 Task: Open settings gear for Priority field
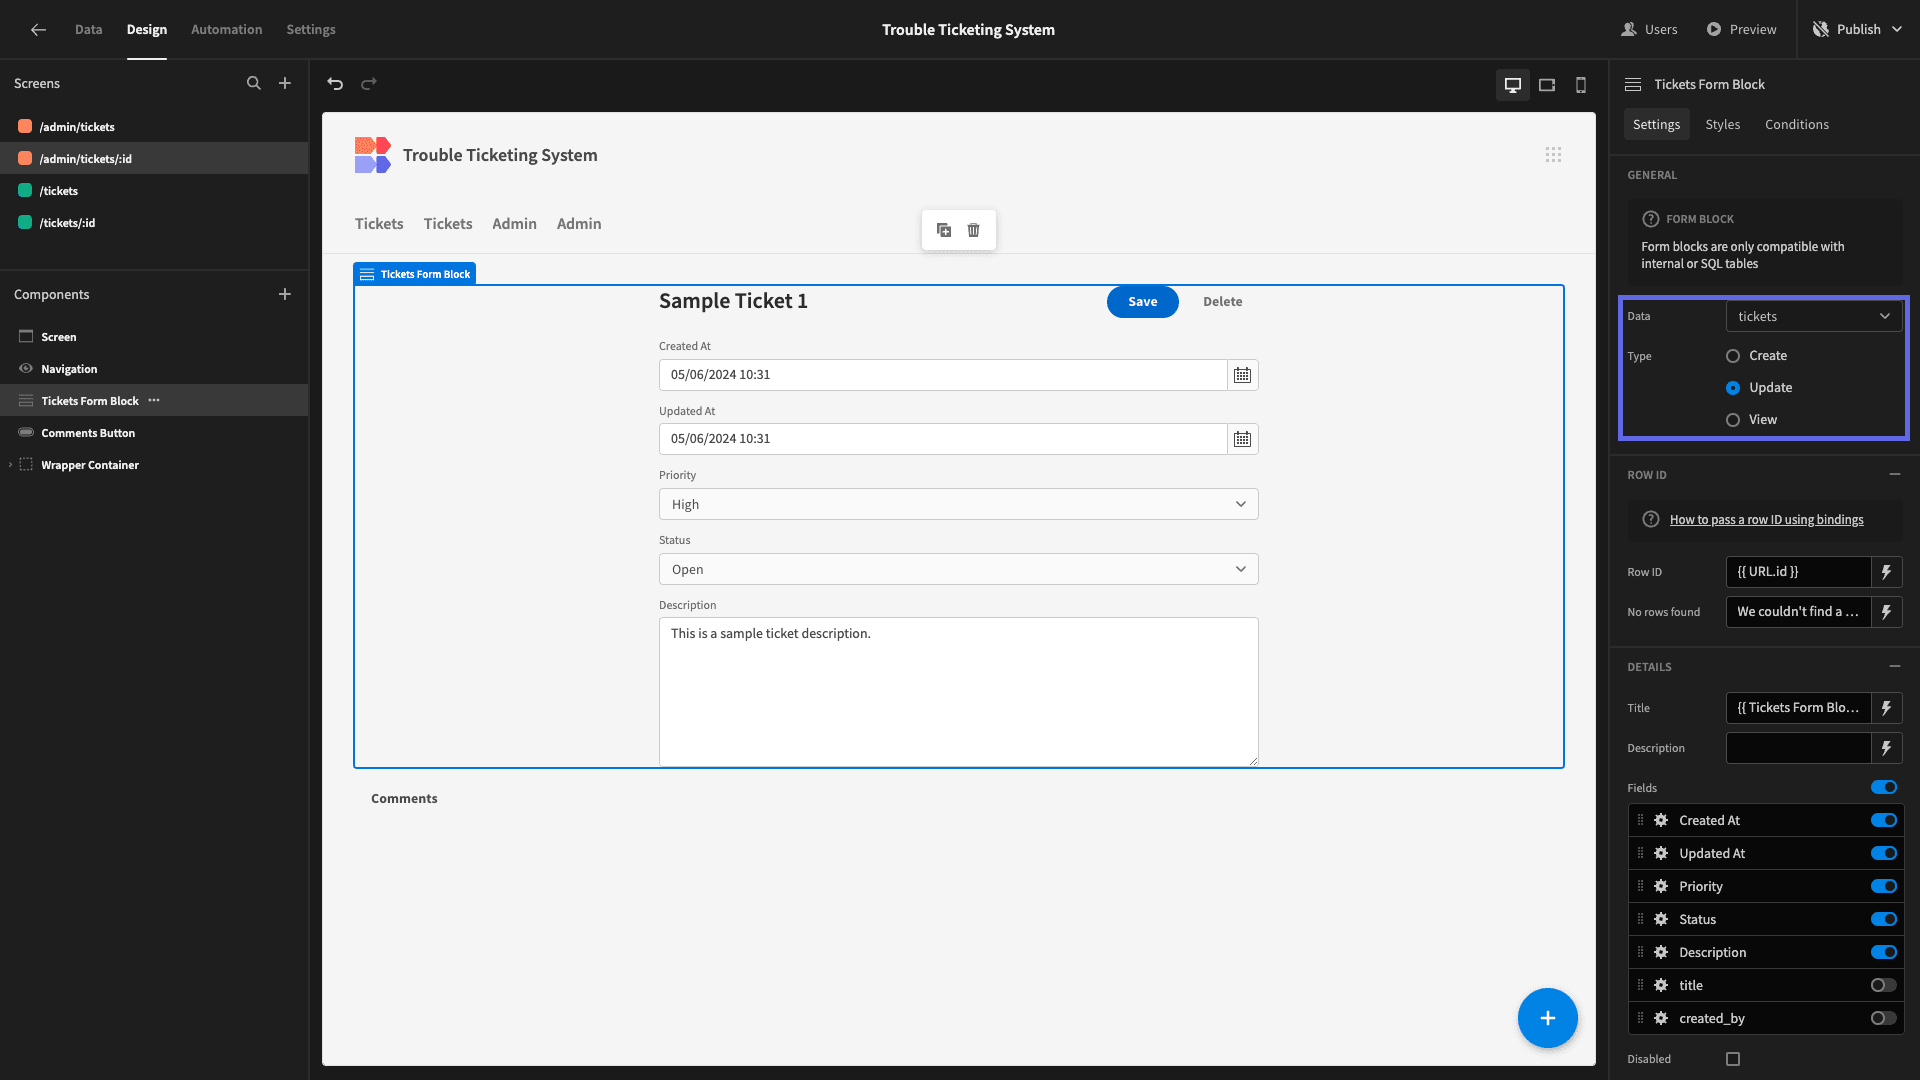click(x=1661, y=886)
